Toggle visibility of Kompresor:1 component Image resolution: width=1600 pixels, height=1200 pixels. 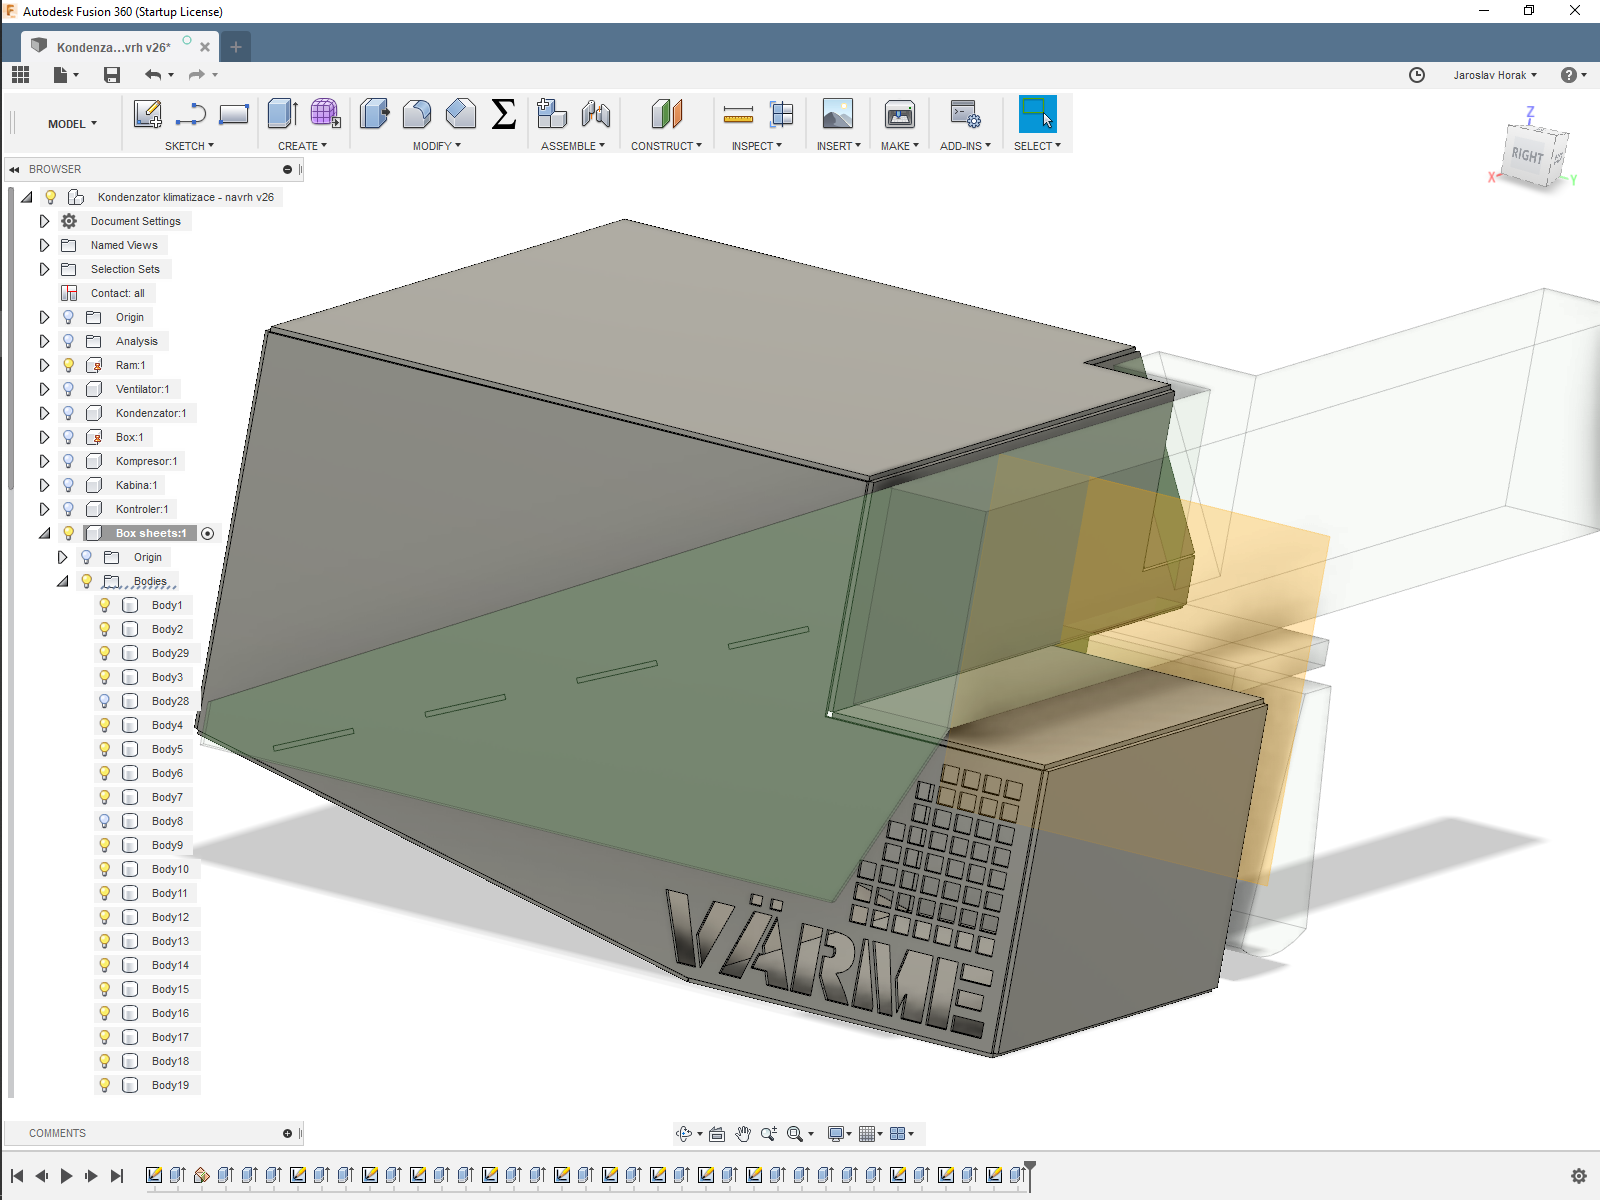(68, 461)
